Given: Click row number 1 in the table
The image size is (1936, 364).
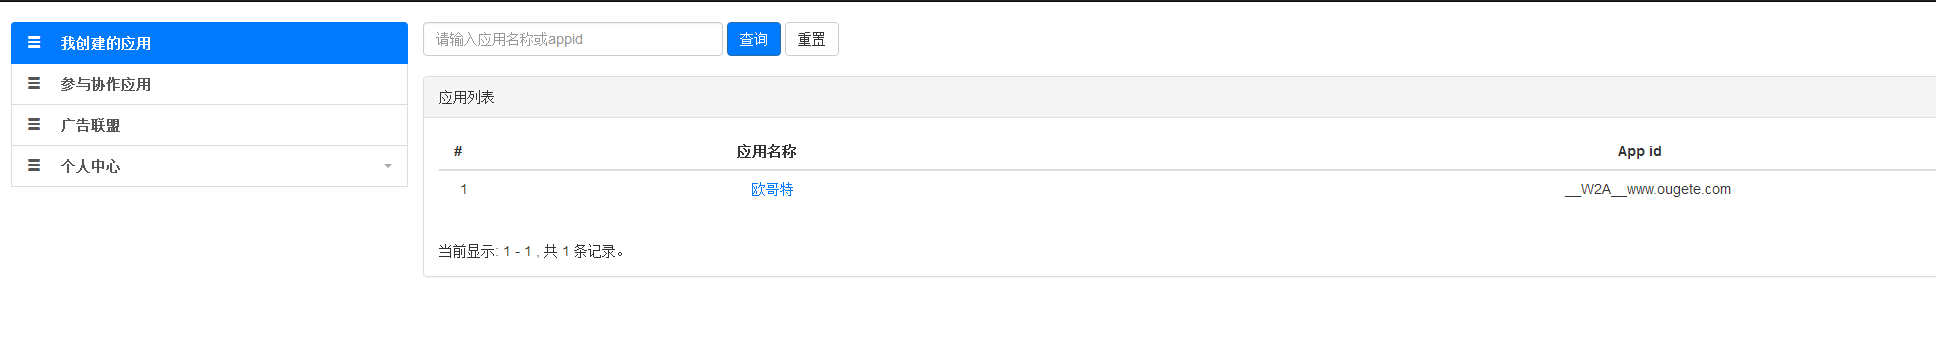Looking at the screenshot, I should click(x=464, y=189).
